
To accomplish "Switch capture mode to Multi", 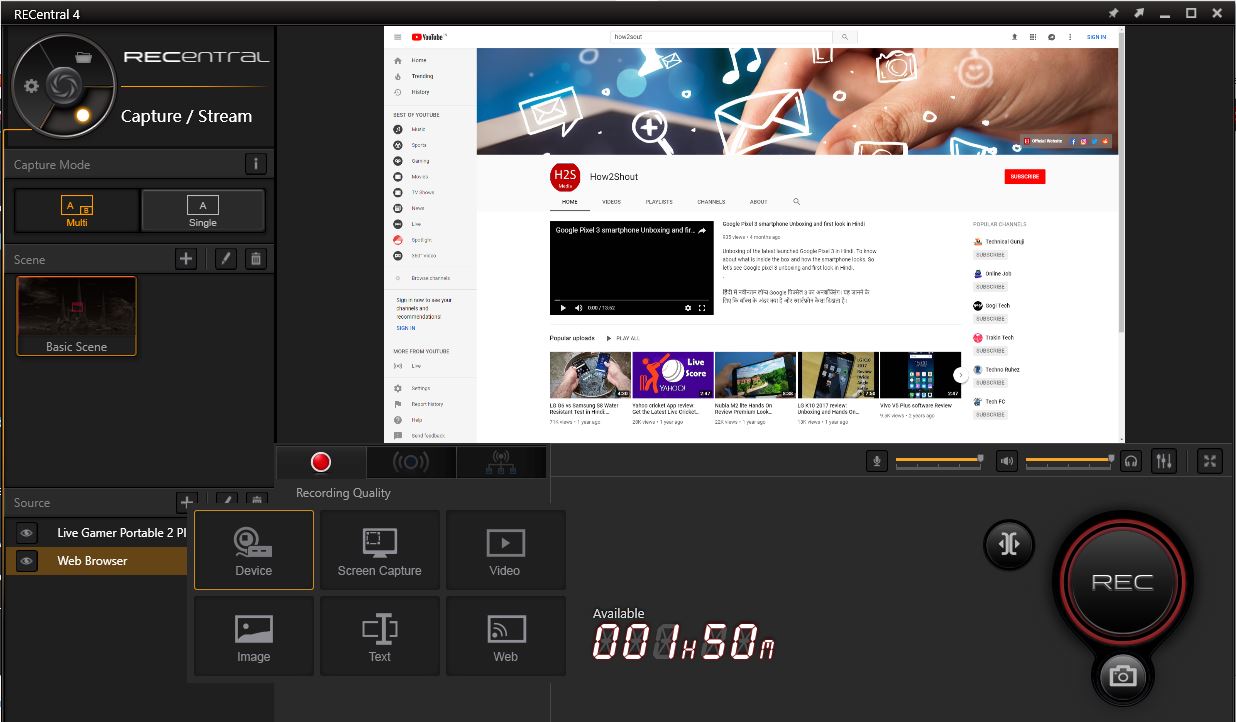I will [x=77, y=211].
